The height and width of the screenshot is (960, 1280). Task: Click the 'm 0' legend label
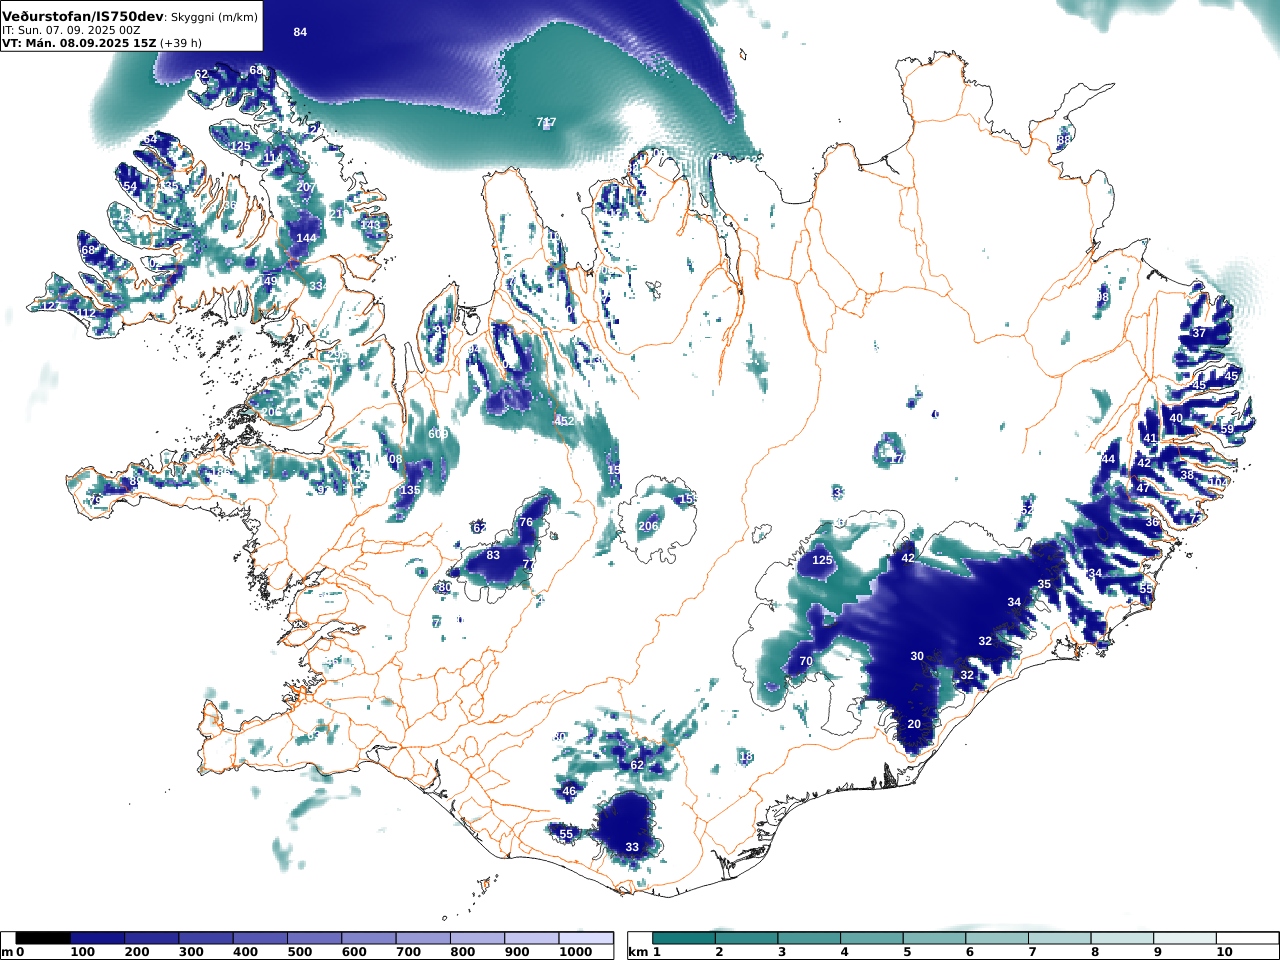[x=12, y=952]
